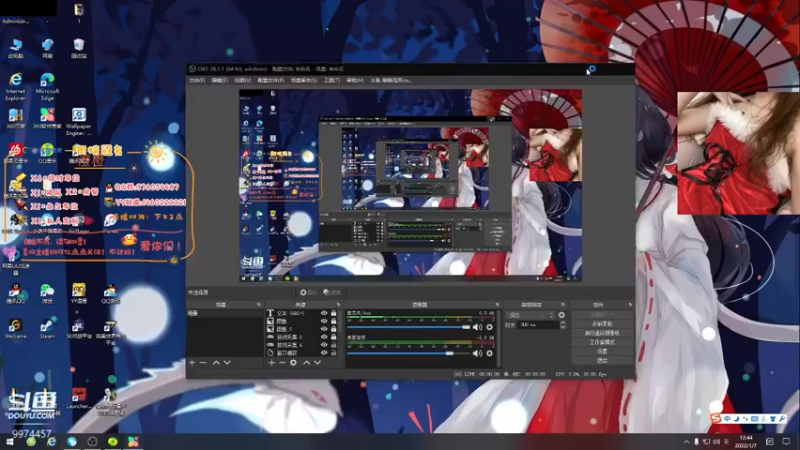The height and width of the screenshot is (450, 800).
Task: Mute the 桌面音频 speaker icon
Action: (x=477, y=353)
